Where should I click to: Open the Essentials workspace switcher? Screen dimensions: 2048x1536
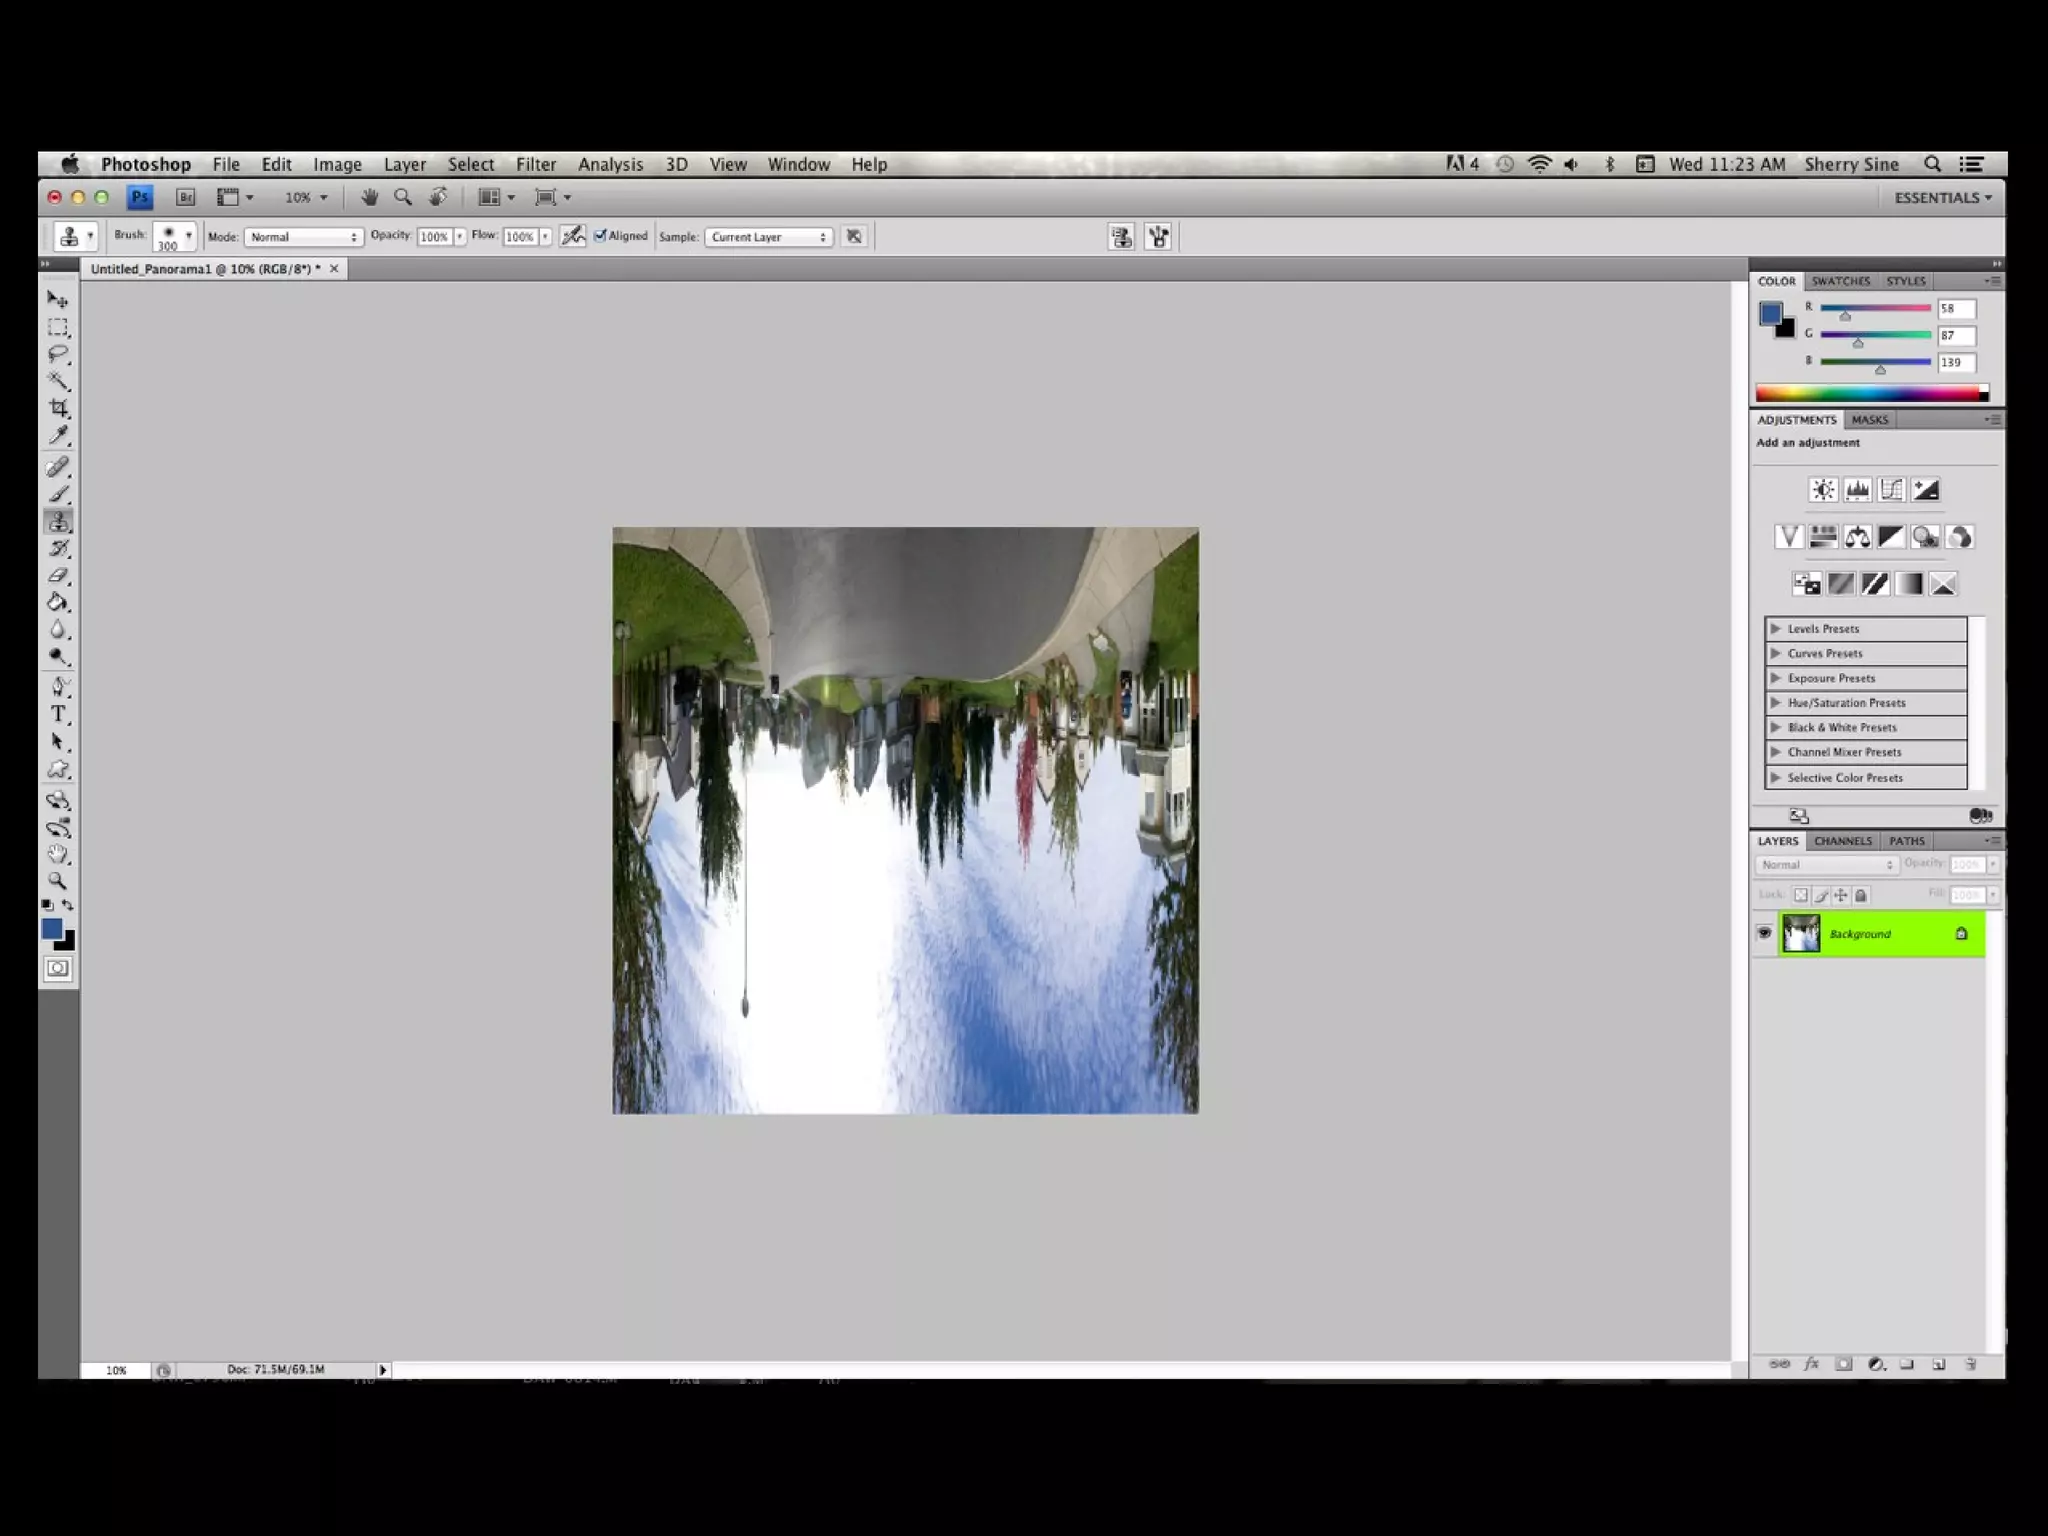[x=1942, y=197]
